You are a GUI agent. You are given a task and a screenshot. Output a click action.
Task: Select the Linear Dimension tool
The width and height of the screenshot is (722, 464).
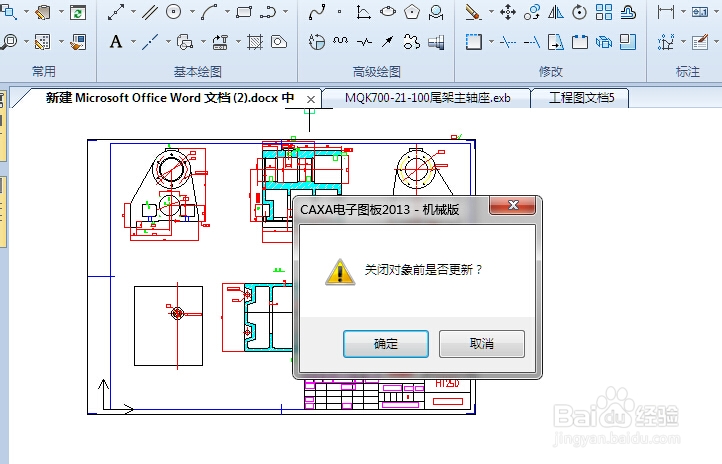pyautogui.click(x=665, y=12)
